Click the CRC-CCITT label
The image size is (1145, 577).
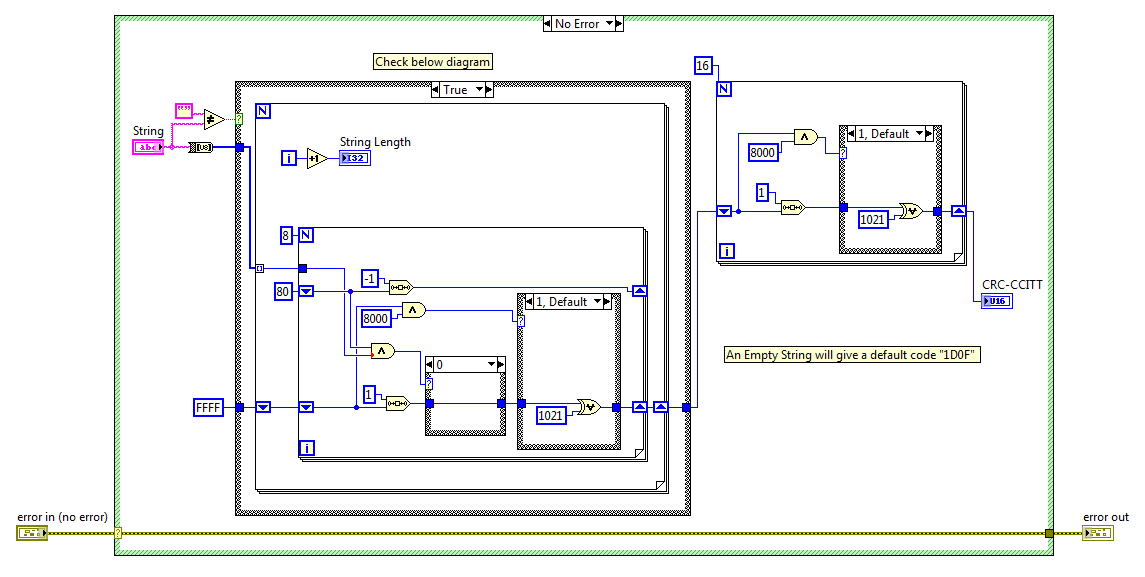pos(1012,284)
